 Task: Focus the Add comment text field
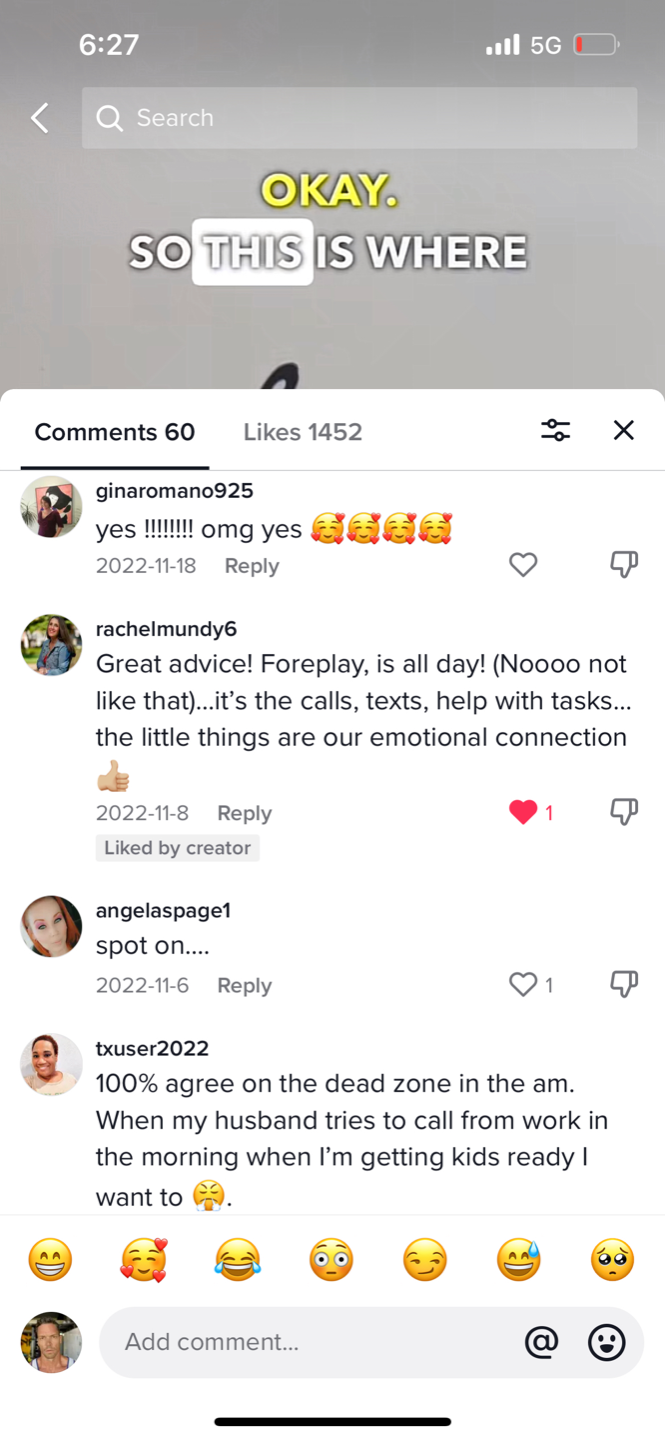(x=310, y=1342)
